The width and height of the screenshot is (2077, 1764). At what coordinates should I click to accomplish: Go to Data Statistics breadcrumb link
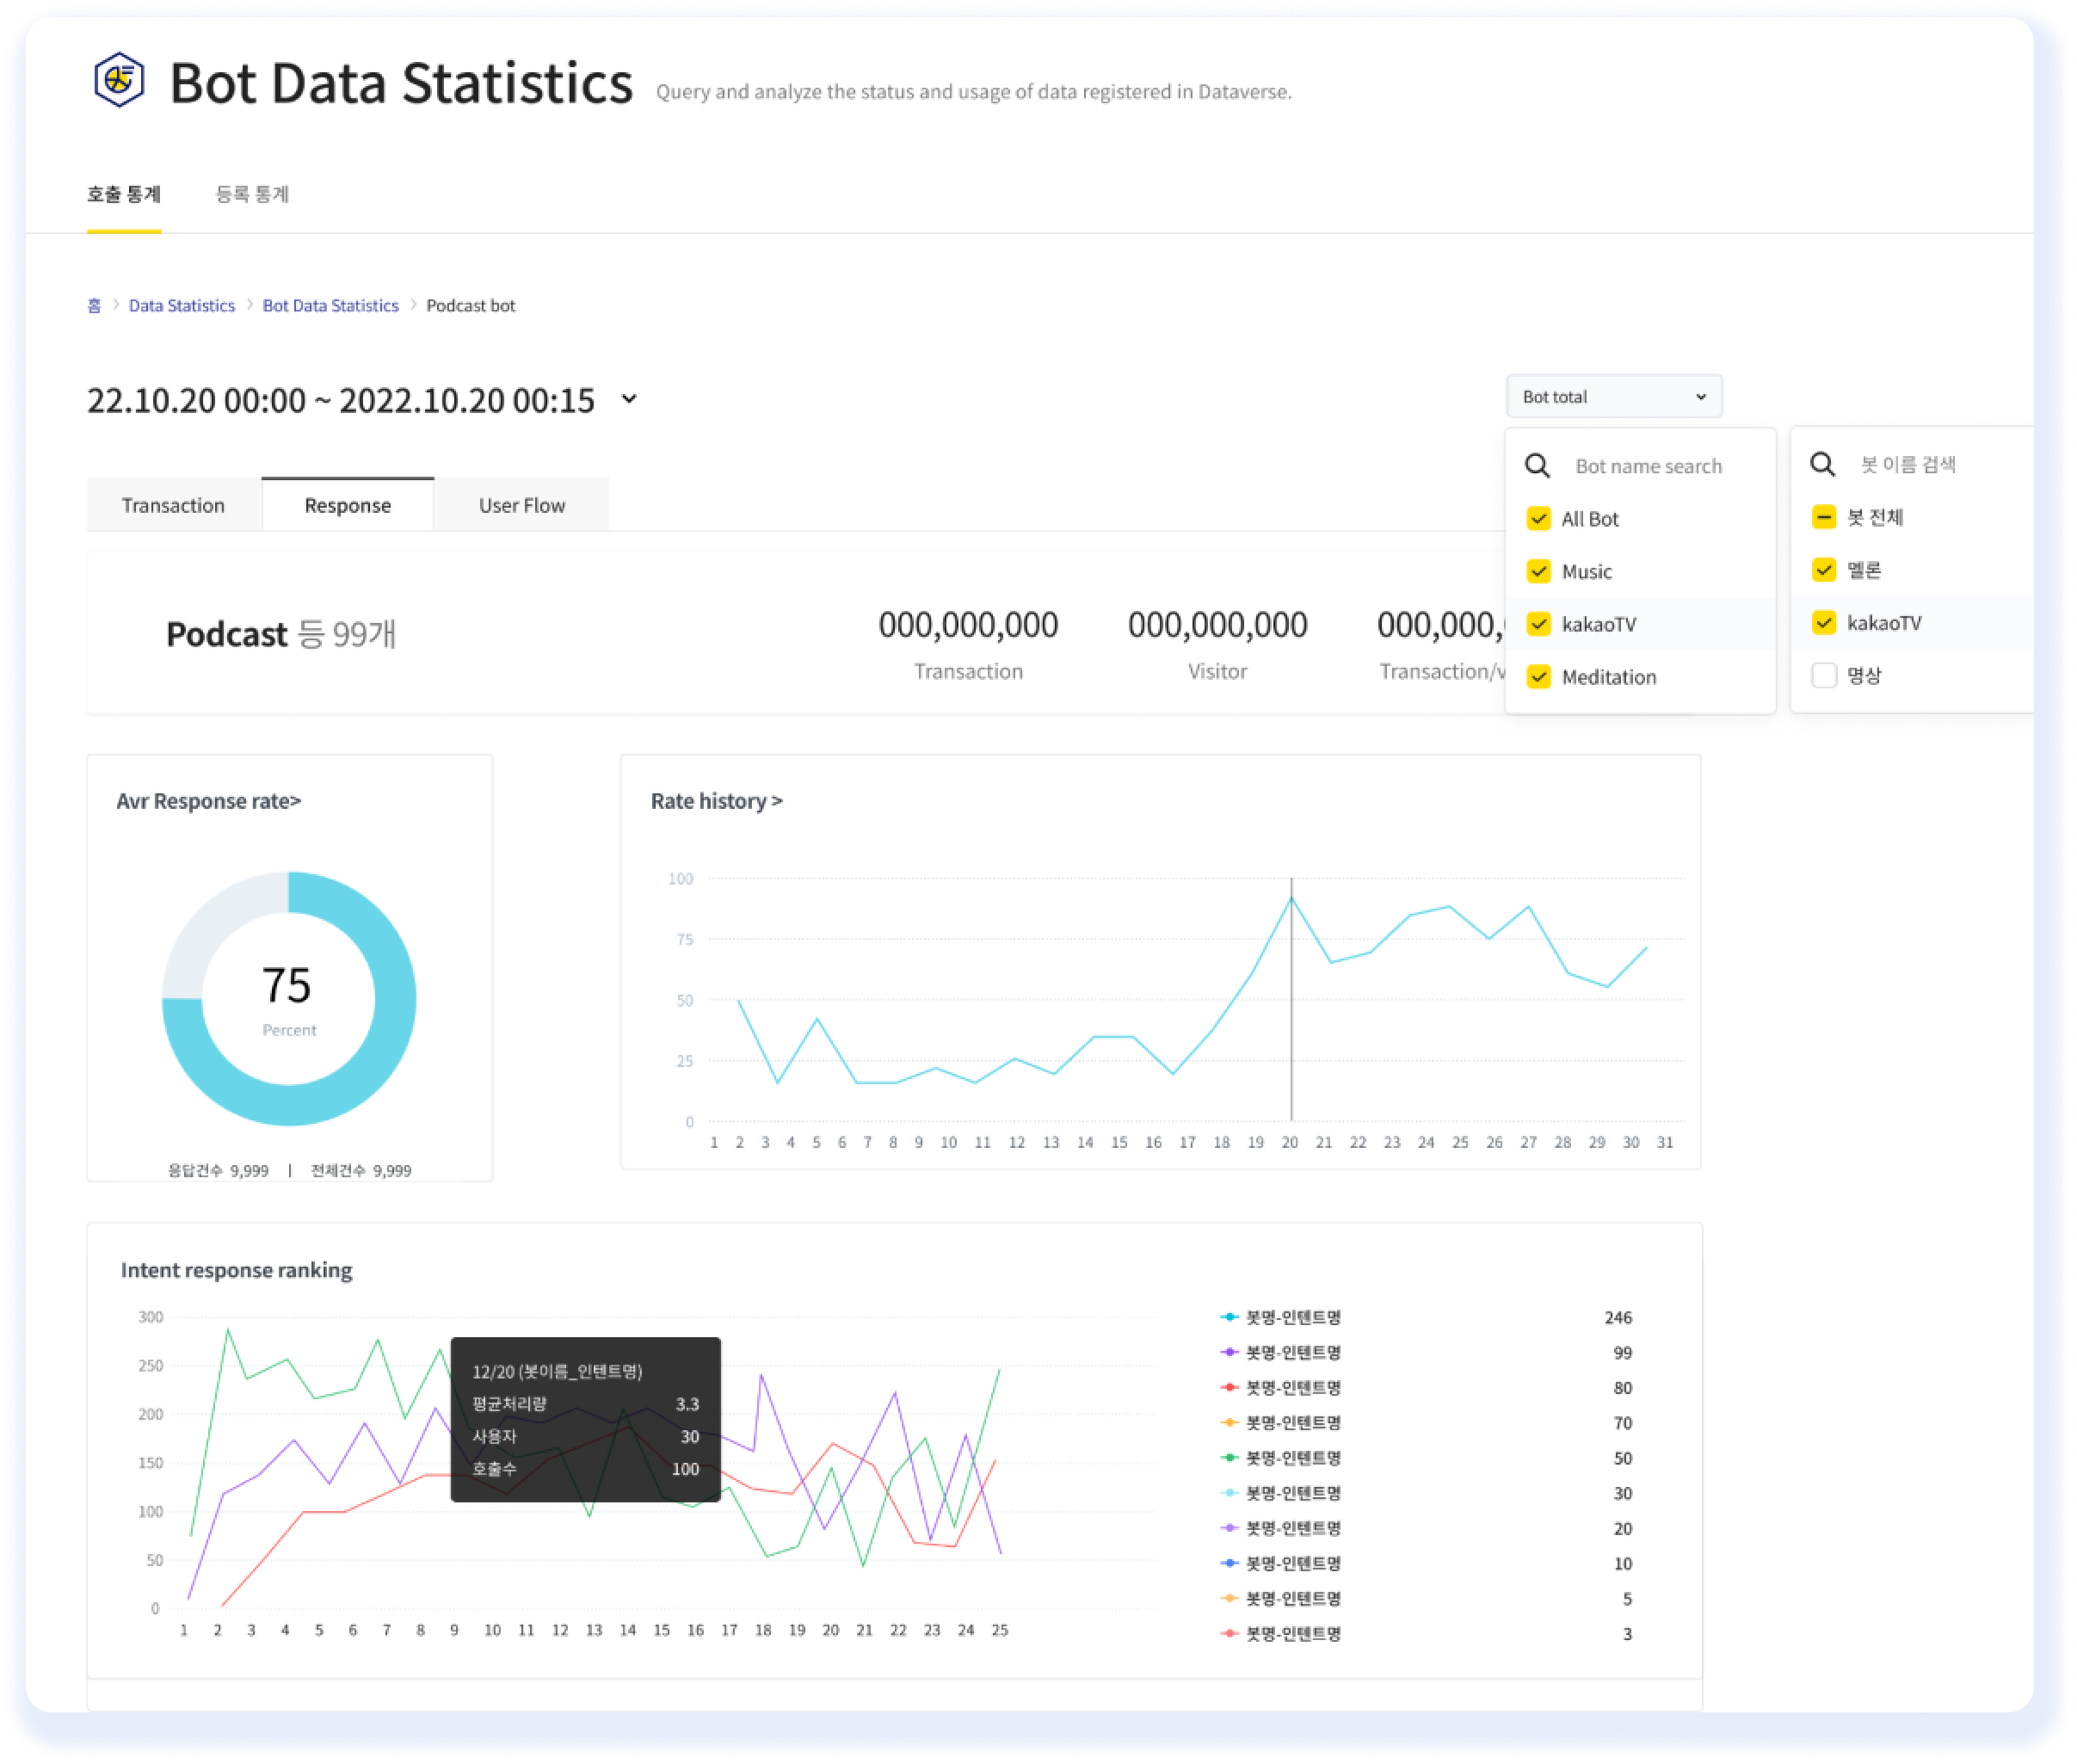[x=182, y=306]
